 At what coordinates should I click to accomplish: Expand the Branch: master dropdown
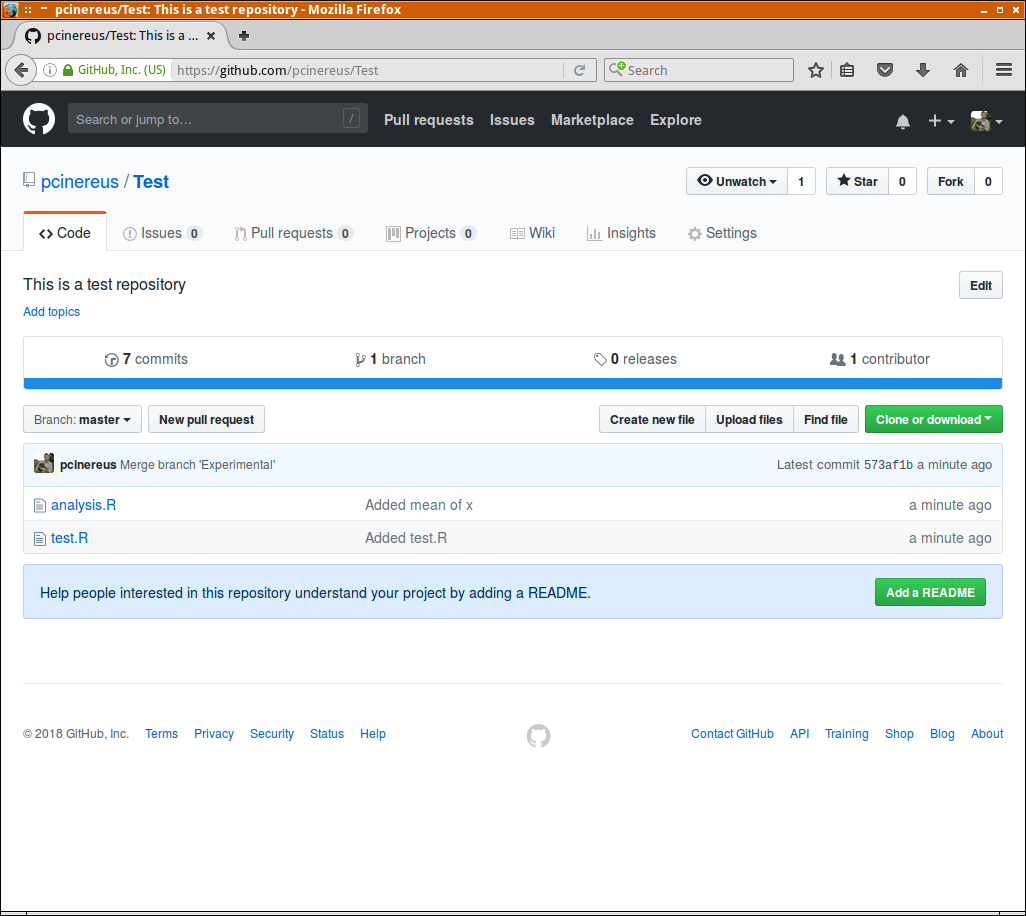coord(82,419)
